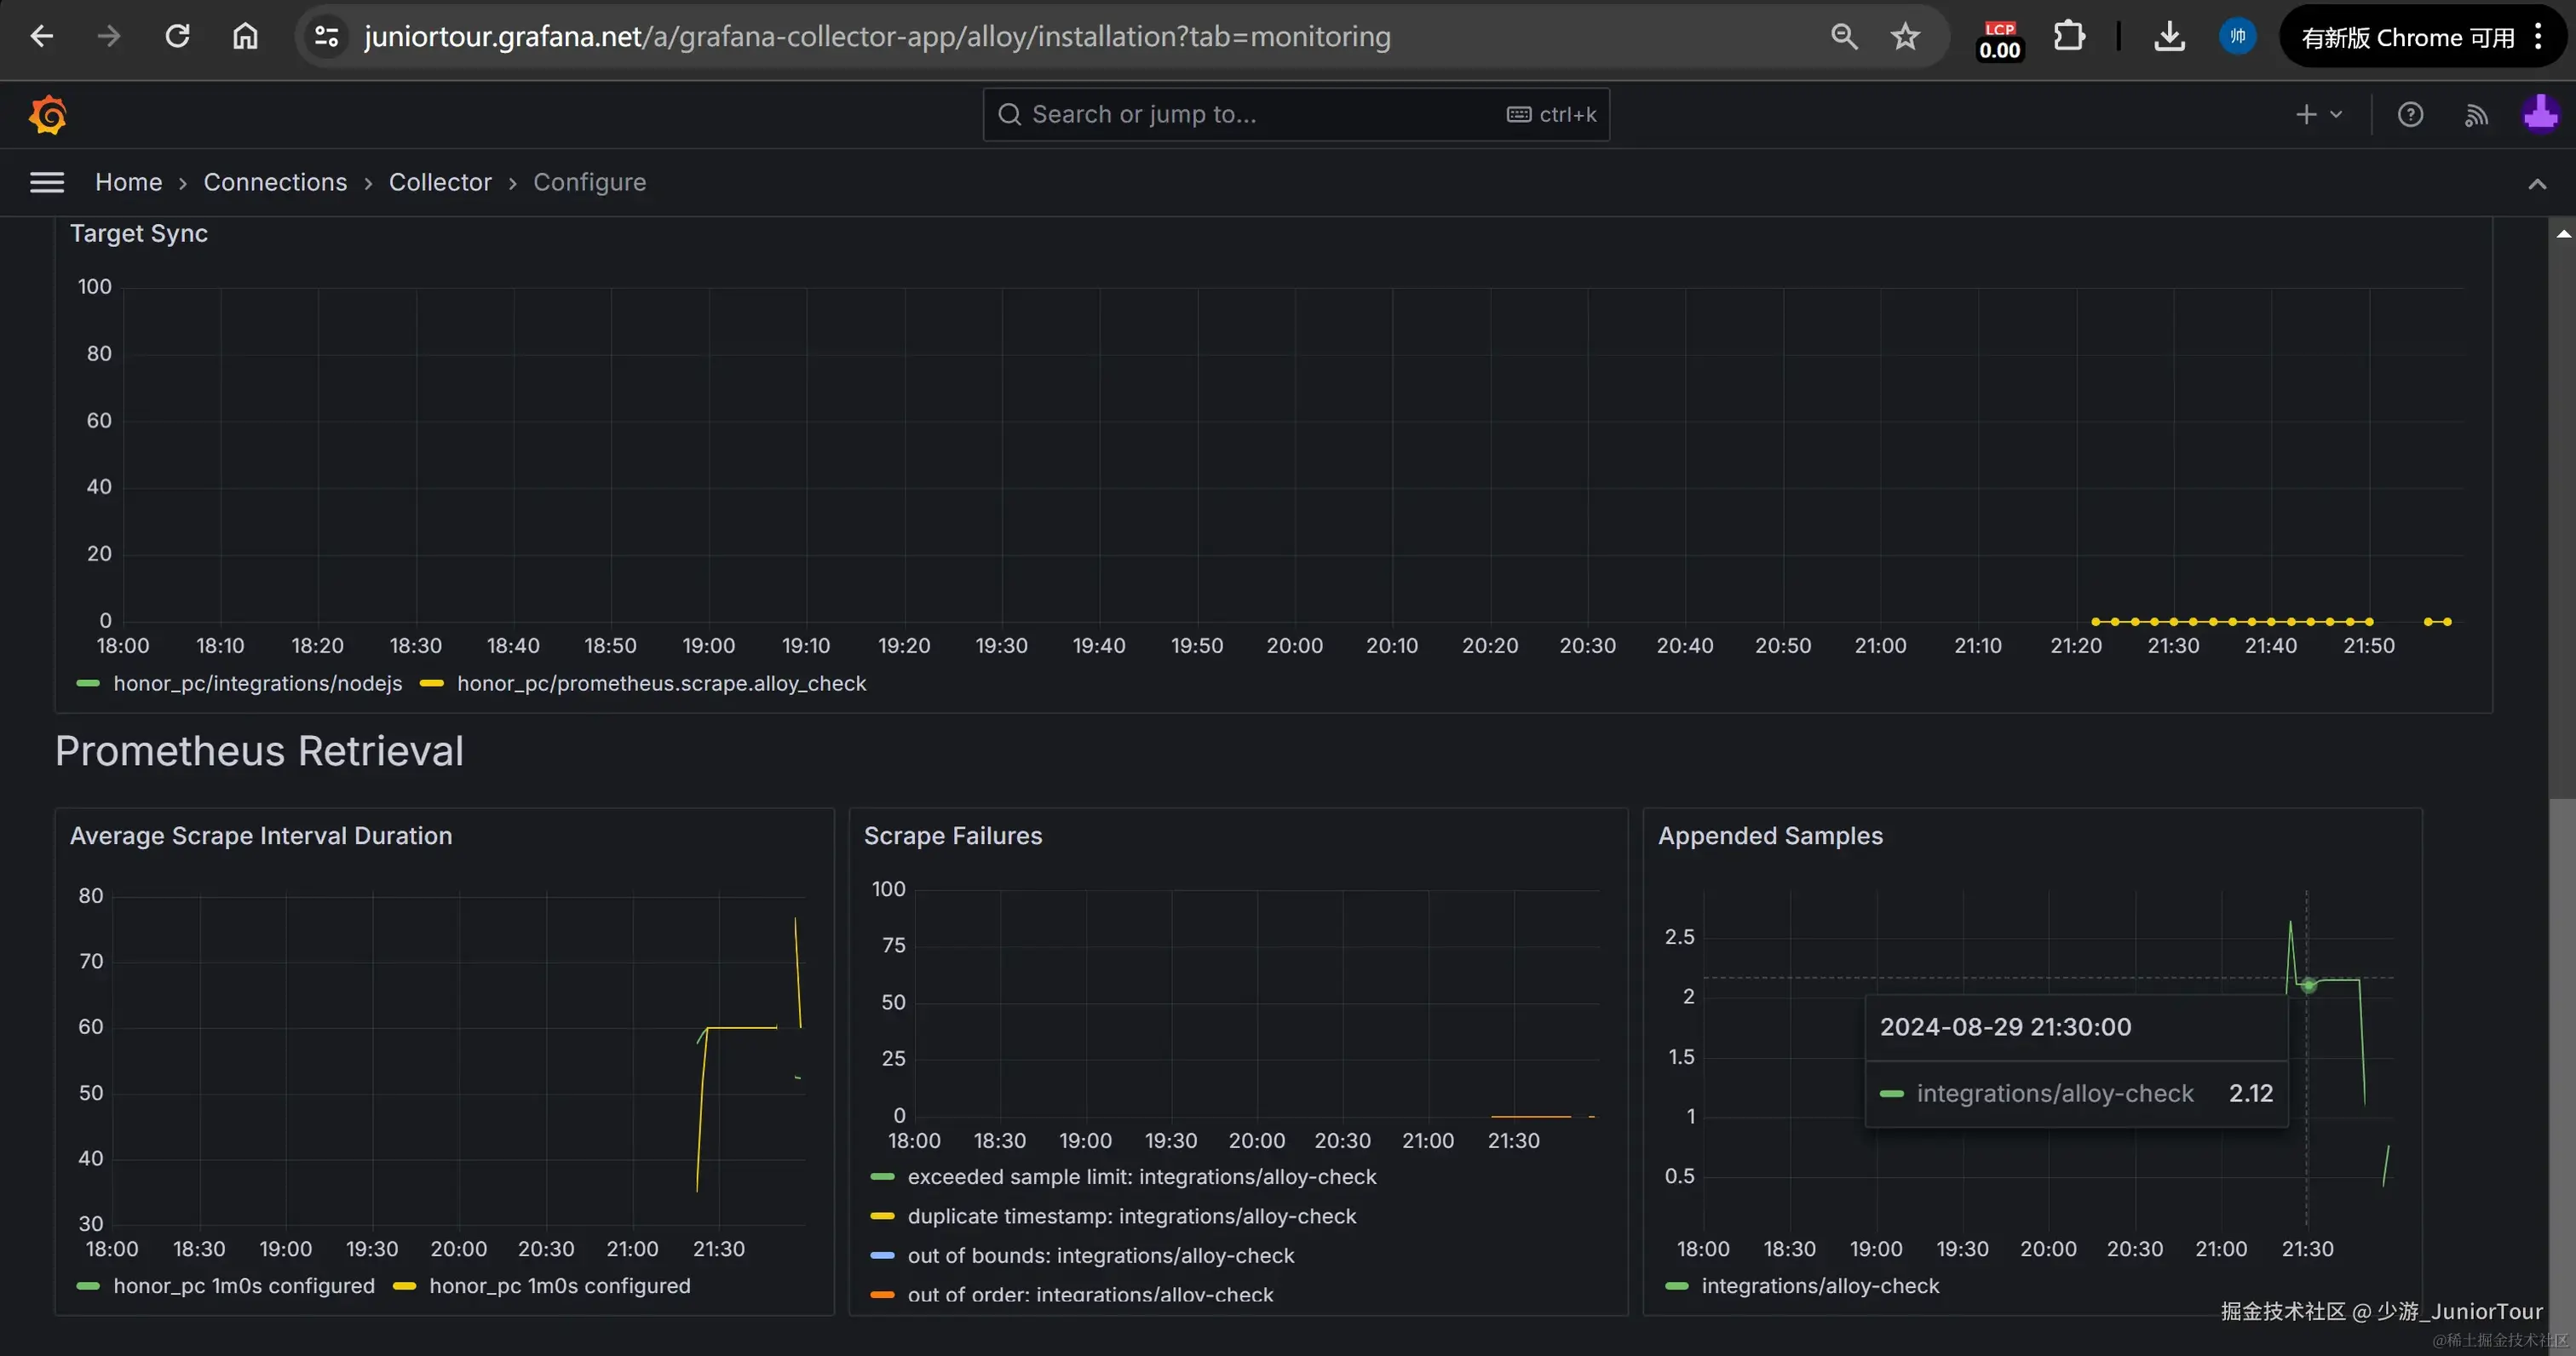Viewport: 2576px width, 1356px height.
Task: Reload the current page
Action: (x=176, y=36)
